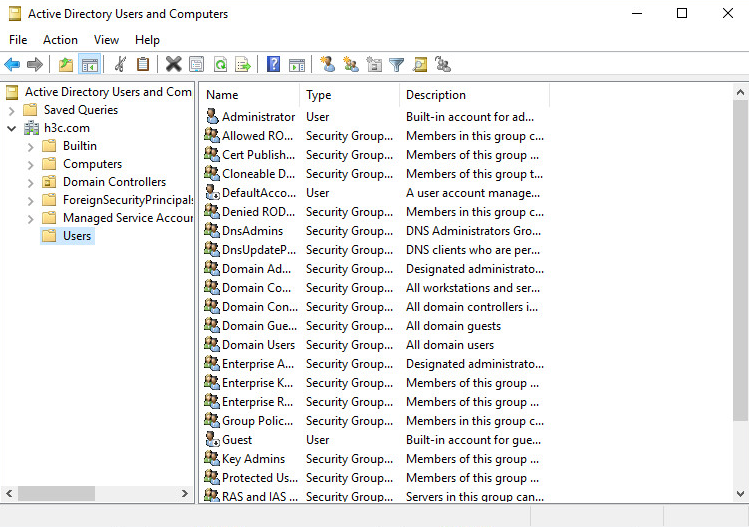This screenshot has height=527, width=749.
Task: Click the DnsAdmins group icon
Action: pos(212,230)
